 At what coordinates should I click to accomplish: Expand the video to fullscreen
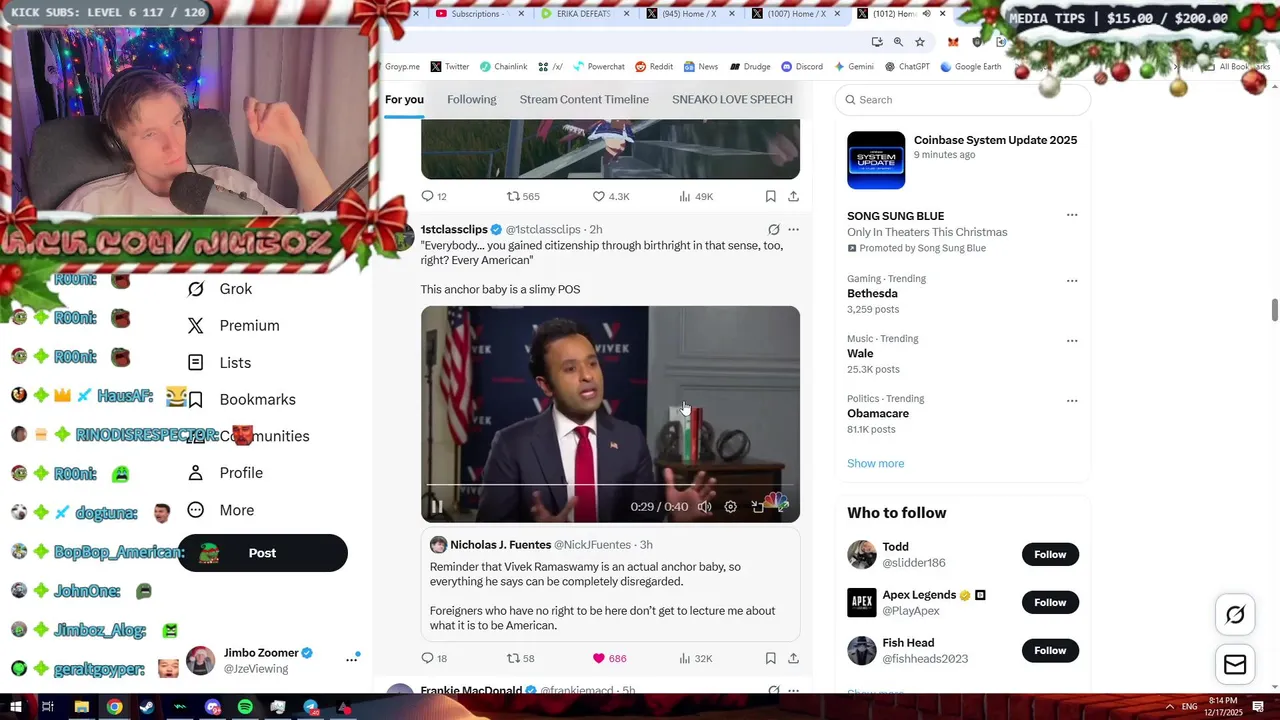click(x=783, y=507)
